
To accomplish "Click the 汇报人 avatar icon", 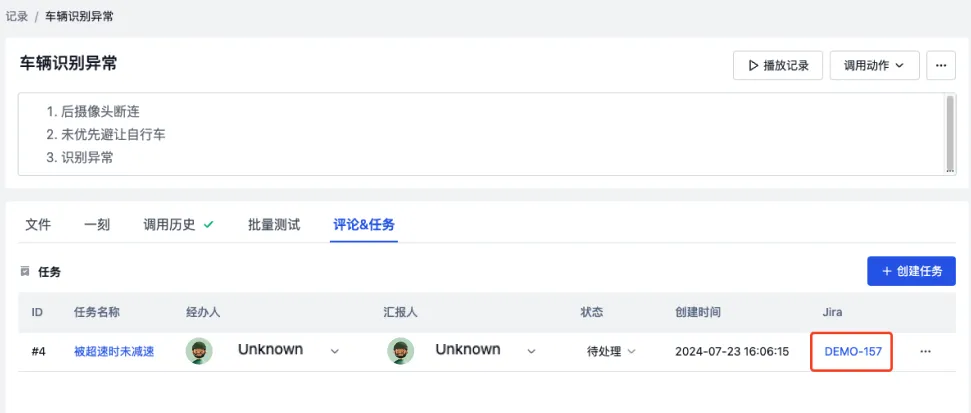I will tap(401, 351).
